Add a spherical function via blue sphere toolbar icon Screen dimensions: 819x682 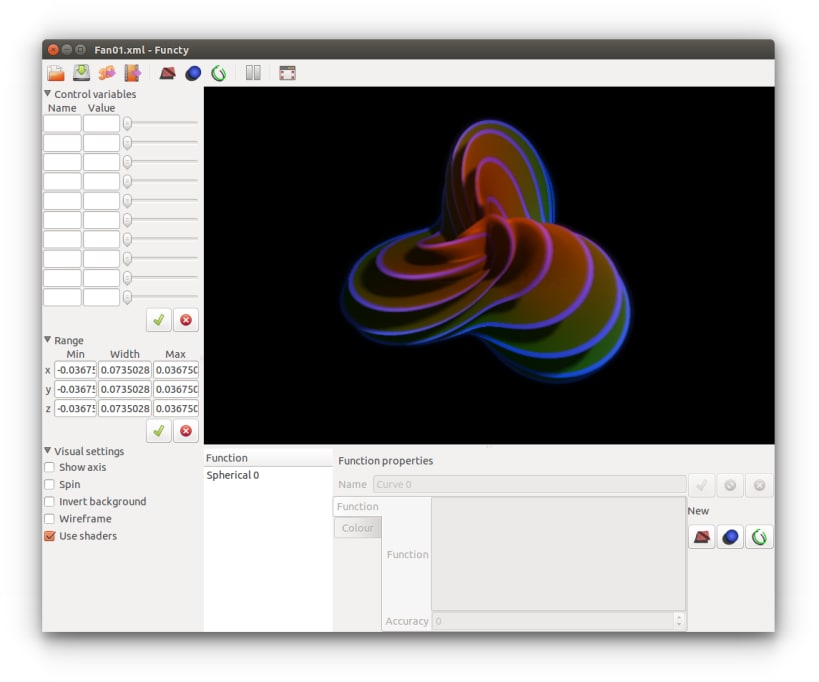(193, 73)
